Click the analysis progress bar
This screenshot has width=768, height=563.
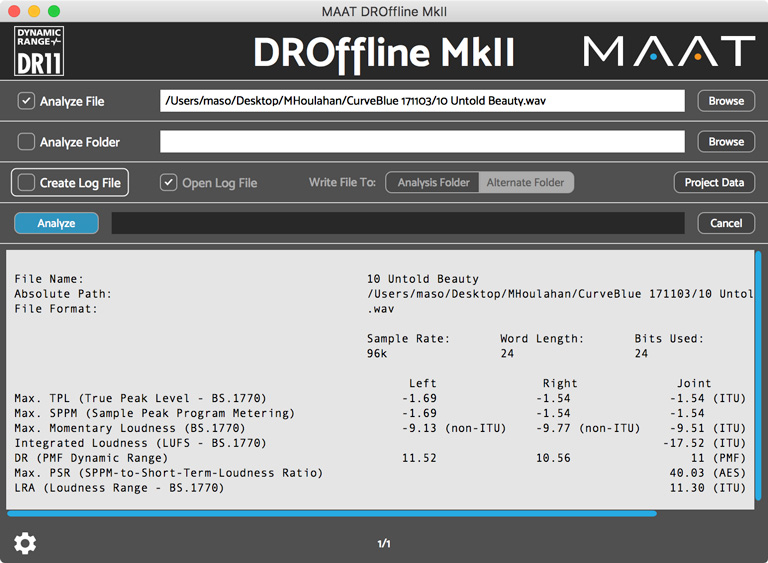click(x=398, y=223)
